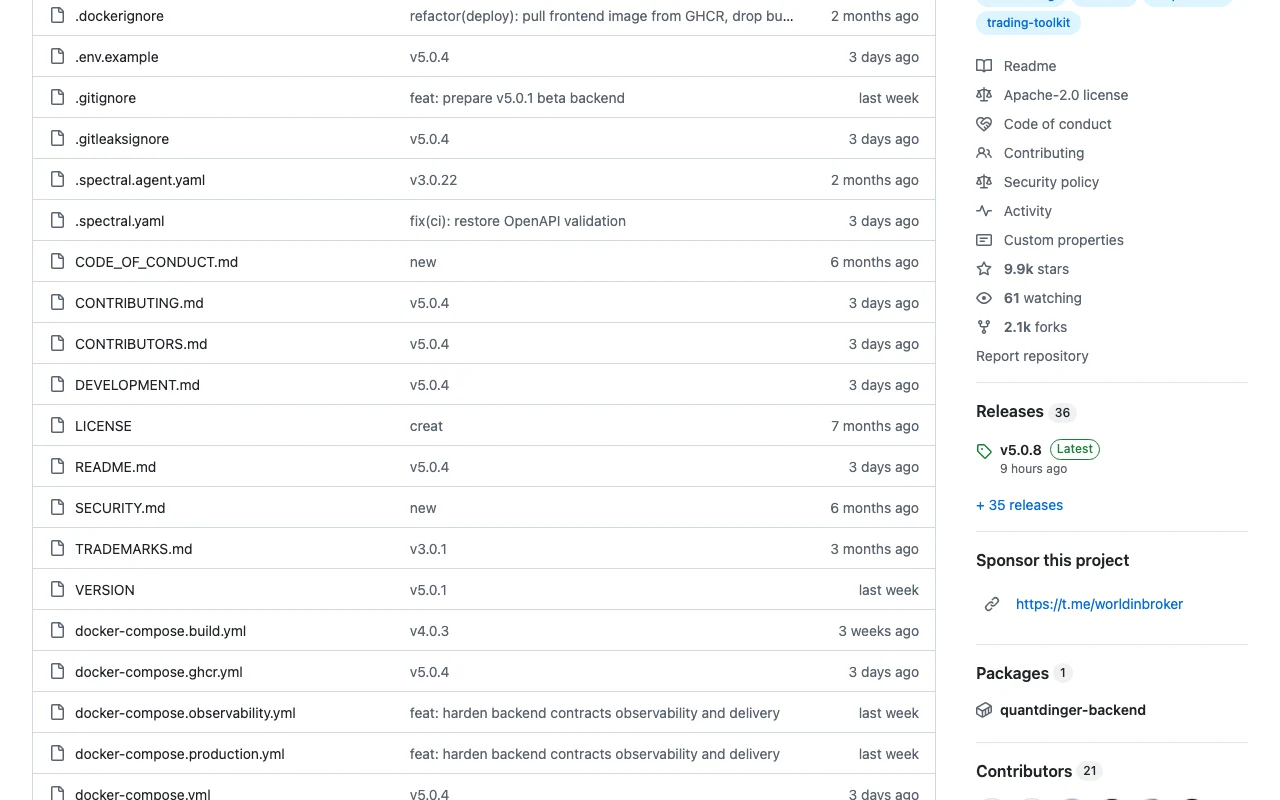This screenshot has height=800, width=1280.
Task: Open 'feat: prepare v5.0.1 beta backend' commit
Action: [x=517, y=98]
